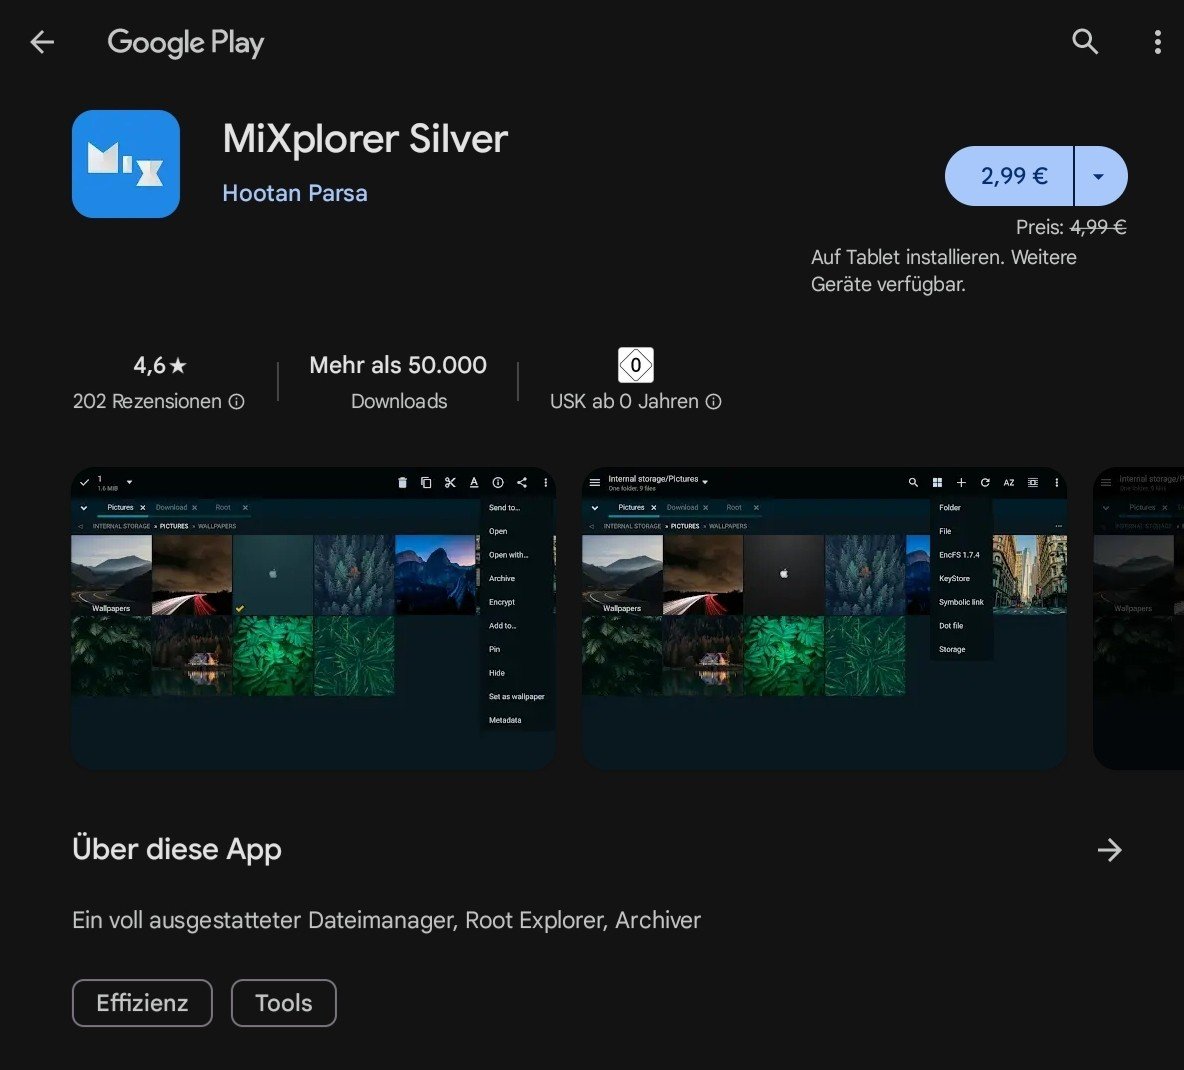This screenshot has height=1070, width=1184.
Task: Open developer page Hootan Parsa
Action: [294, 193]
